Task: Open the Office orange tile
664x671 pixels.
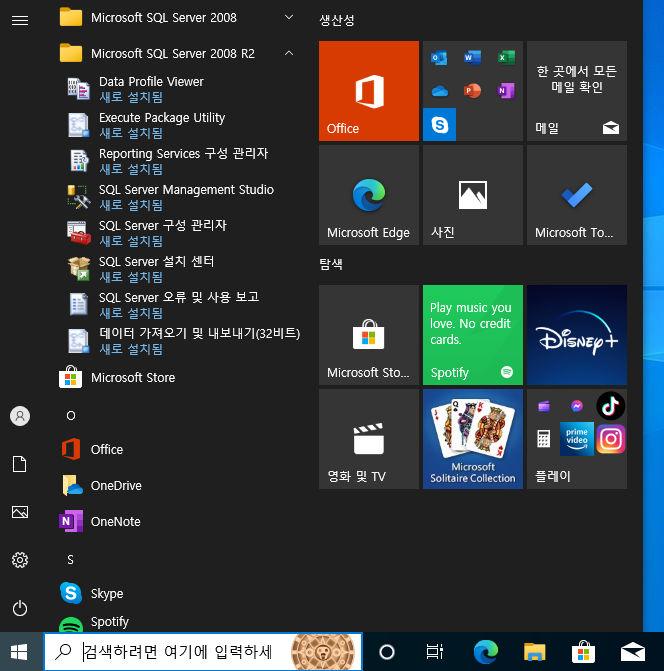Action: point(369,91)
